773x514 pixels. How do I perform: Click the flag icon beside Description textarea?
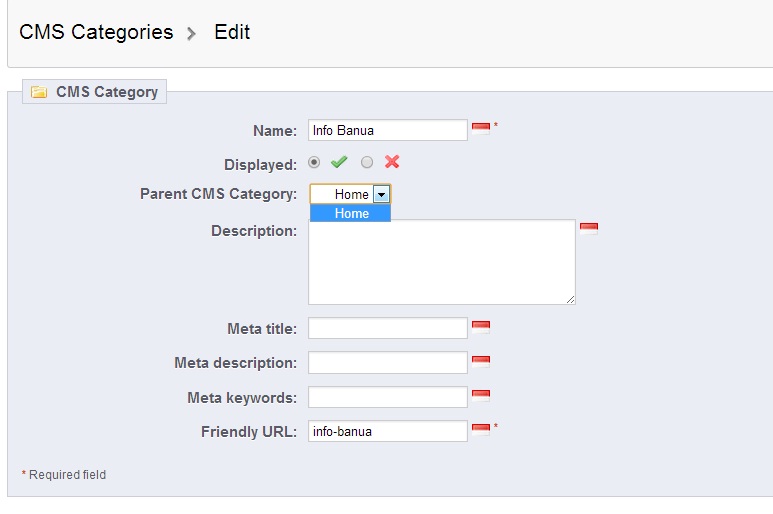pos(589,228)
